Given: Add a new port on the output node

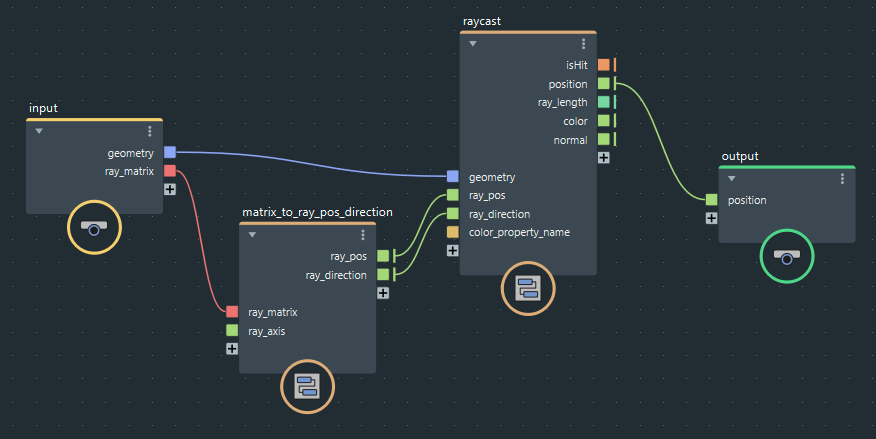Looking at the screenshot, I should [711, 218].
